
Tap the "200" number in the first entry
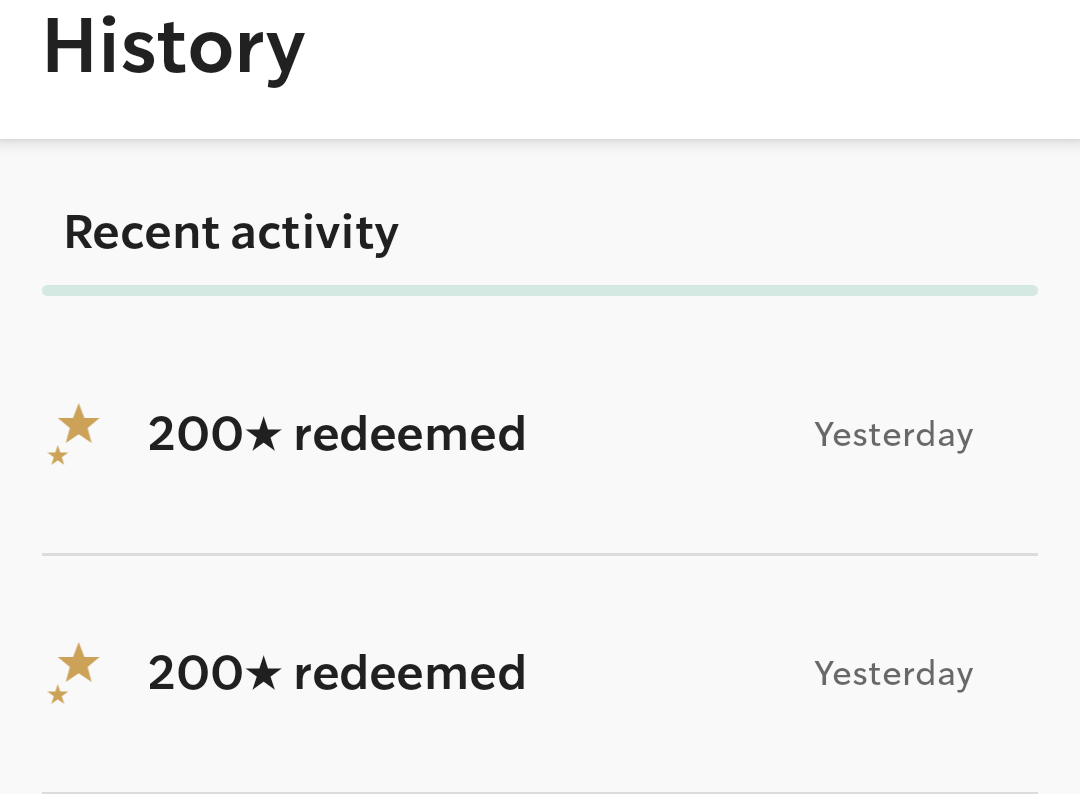tap(195, 435)
